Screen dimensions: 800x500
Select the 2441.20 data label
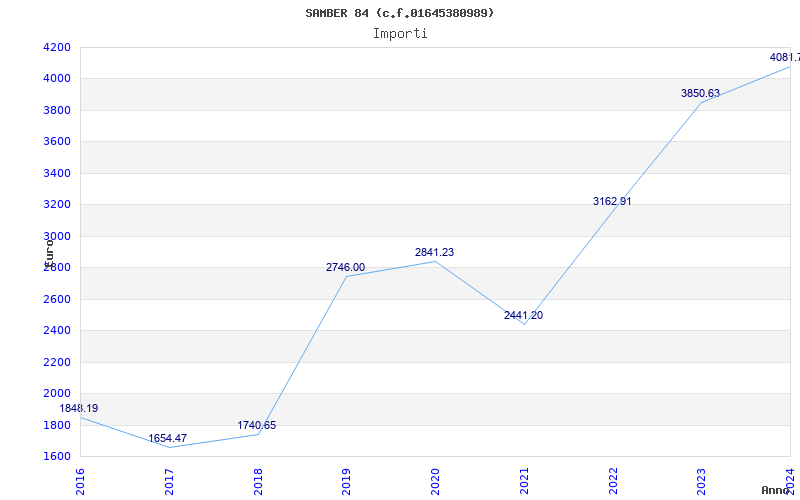(x=523, y=315)
